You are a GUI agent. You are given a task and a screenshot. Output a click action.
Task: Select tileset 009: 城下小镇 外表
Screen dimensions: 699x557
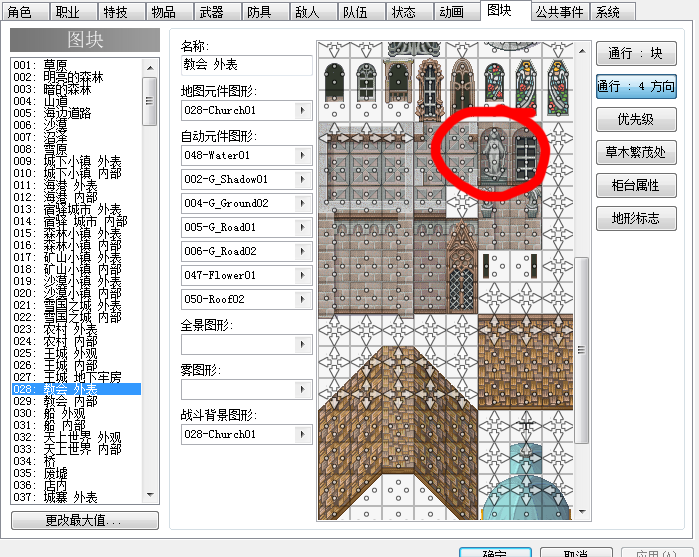pyautogui.click(x=76, y=161)
